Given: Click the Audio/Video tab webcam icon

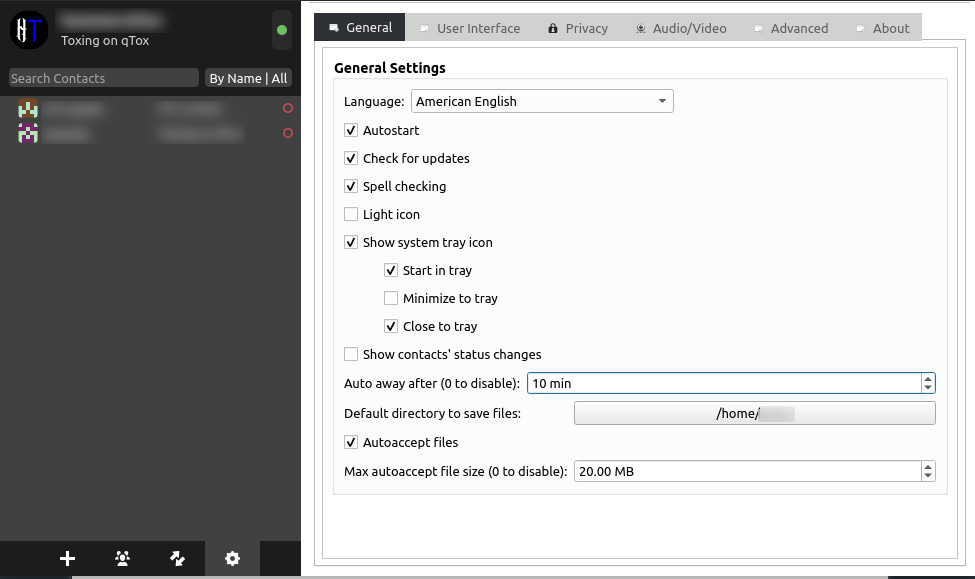Looking at the screenshot, I should point(640,29).
